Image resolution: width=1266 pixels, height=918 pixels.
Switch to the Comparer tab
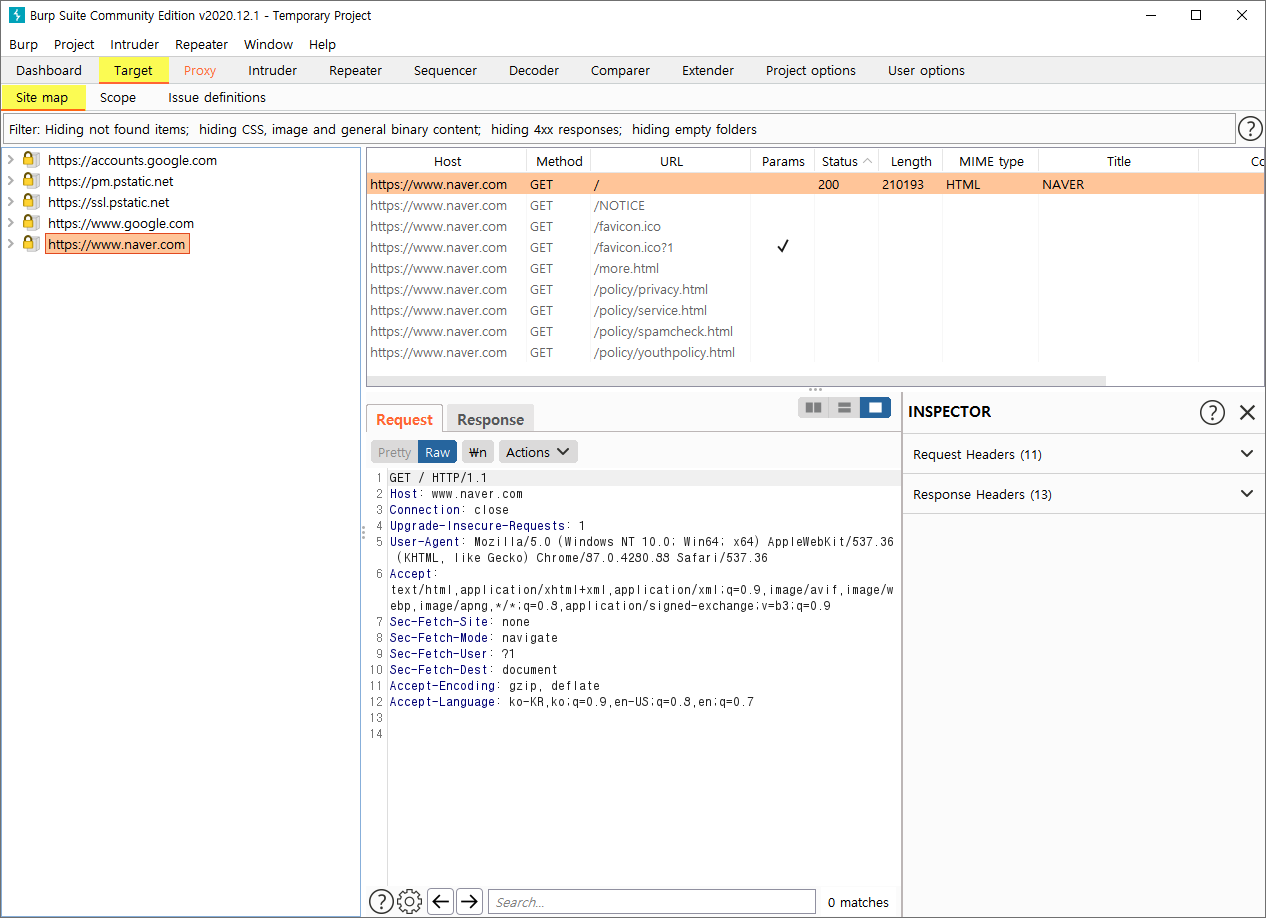click(x=620, y=70)
